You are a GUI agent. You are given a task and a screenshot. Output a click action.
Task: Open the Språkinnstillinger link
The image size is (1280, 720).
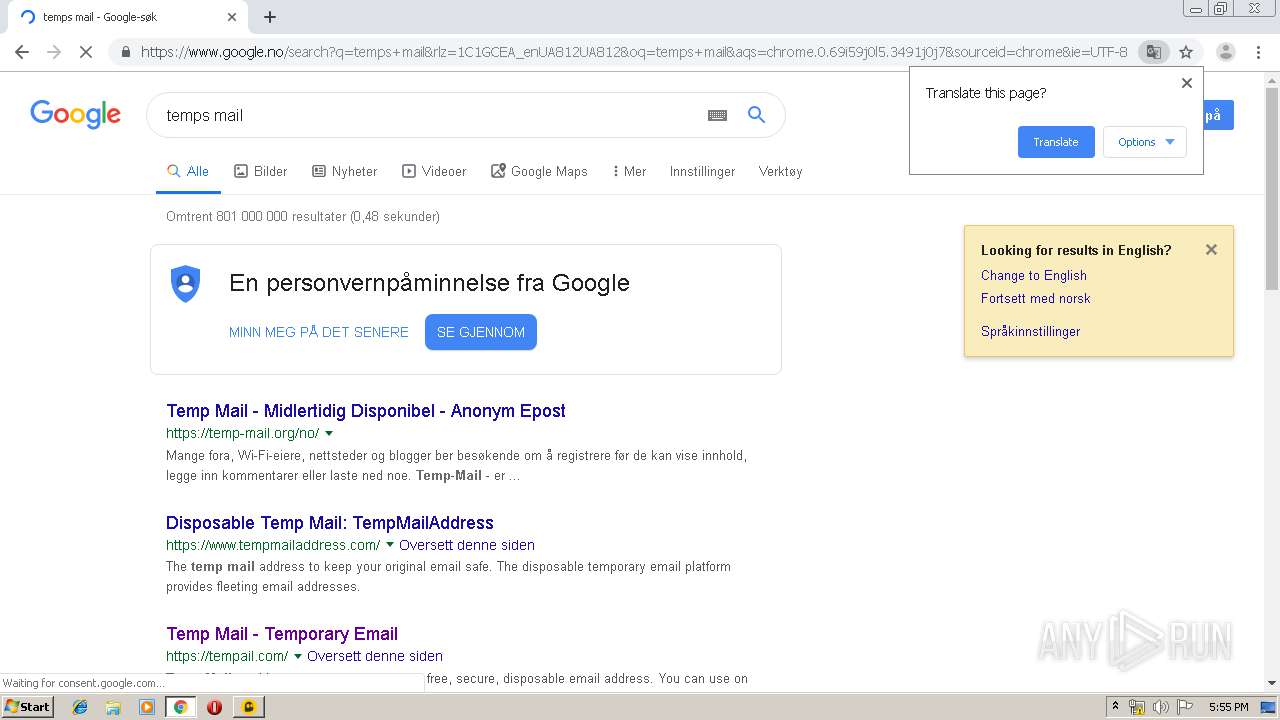coord(1031,331)
